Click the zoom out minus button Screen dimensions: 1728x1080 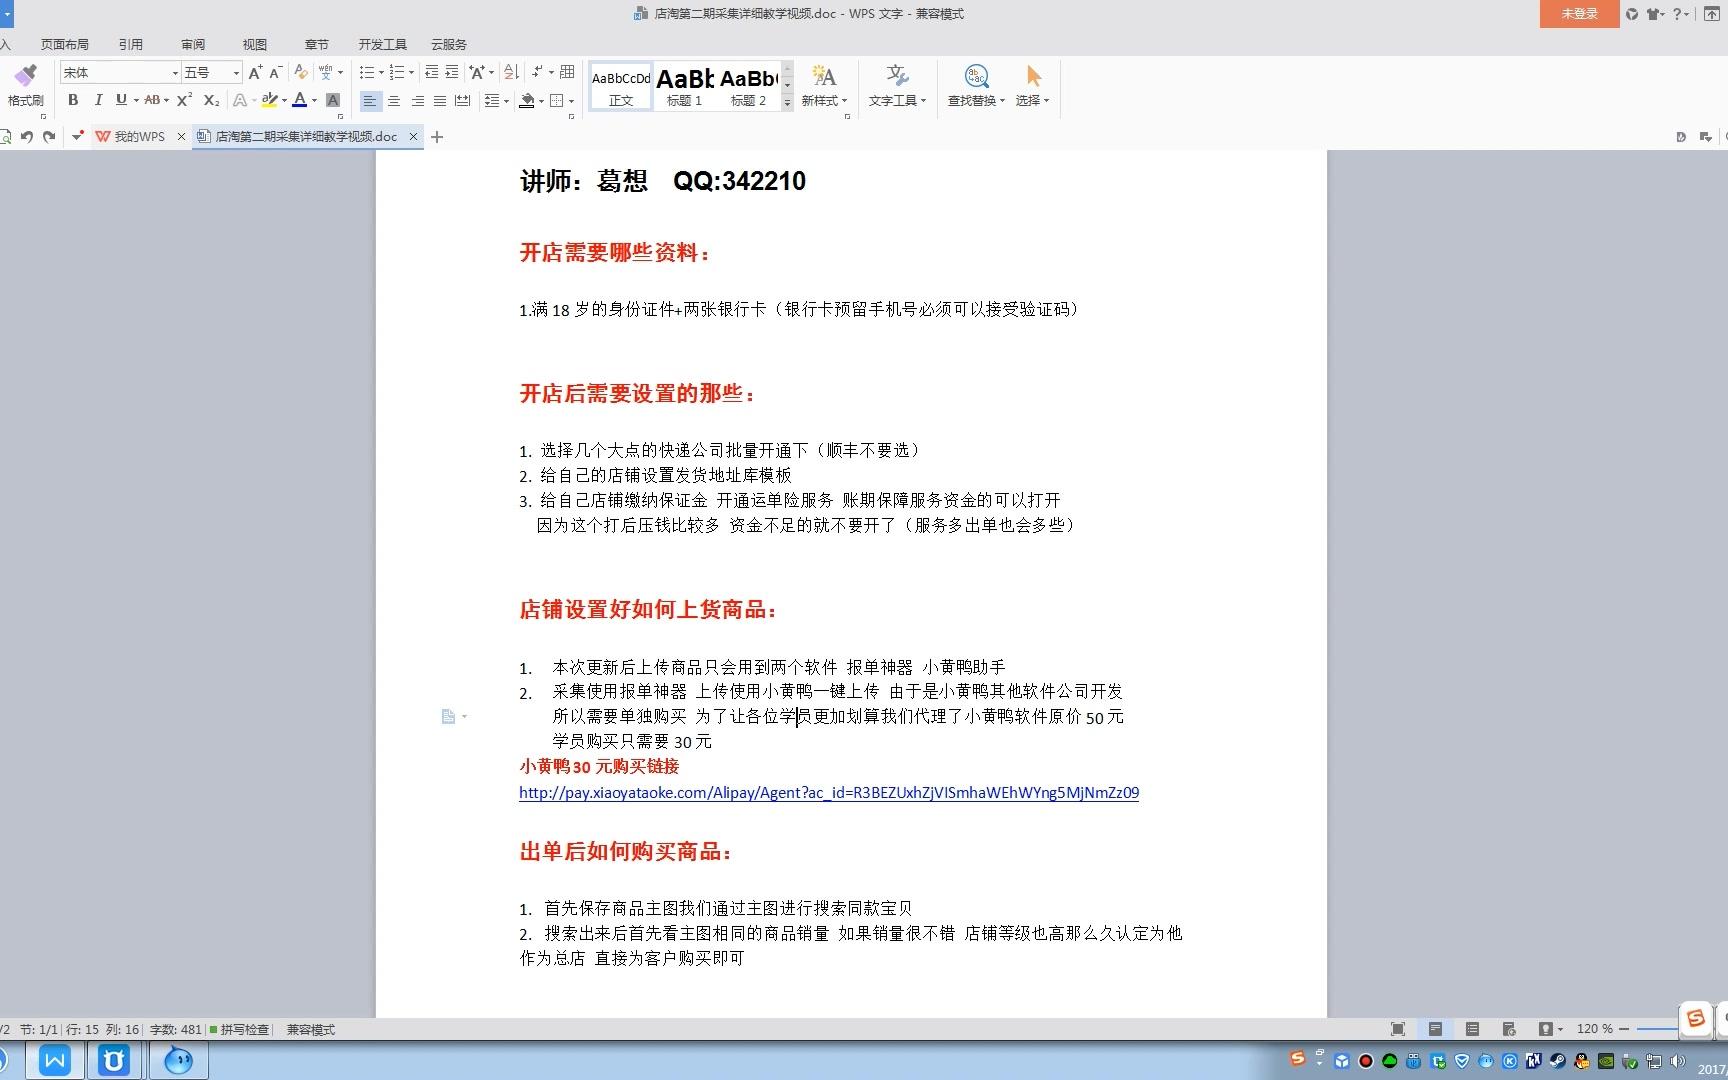pyautogui.click(x=1624, y=1029)
